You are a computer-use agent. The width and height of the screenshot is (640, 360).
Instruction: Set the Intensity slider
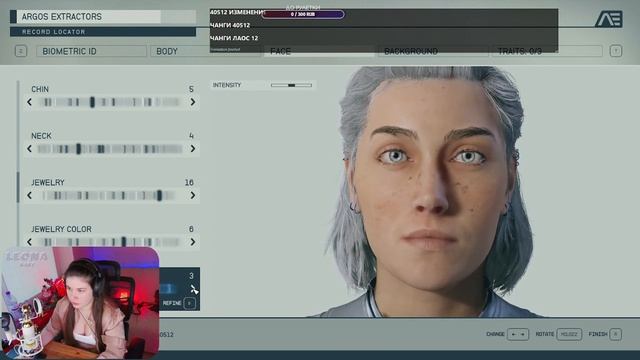[x=291, y=85]
